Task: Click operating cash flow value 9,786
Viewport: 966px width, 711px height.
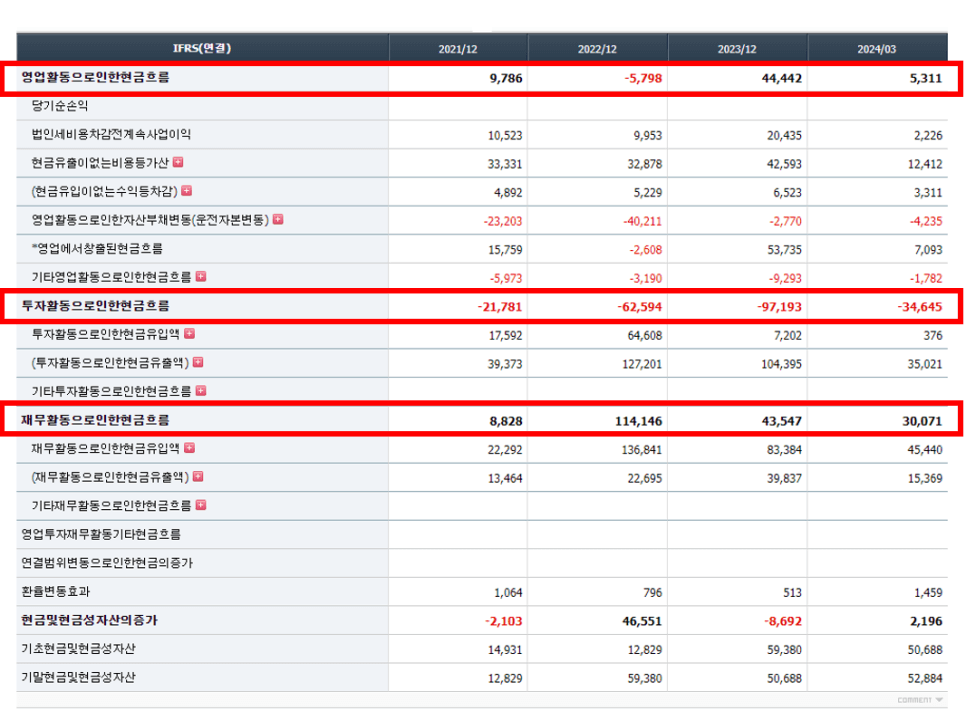Action: click(x=506, y=78)
